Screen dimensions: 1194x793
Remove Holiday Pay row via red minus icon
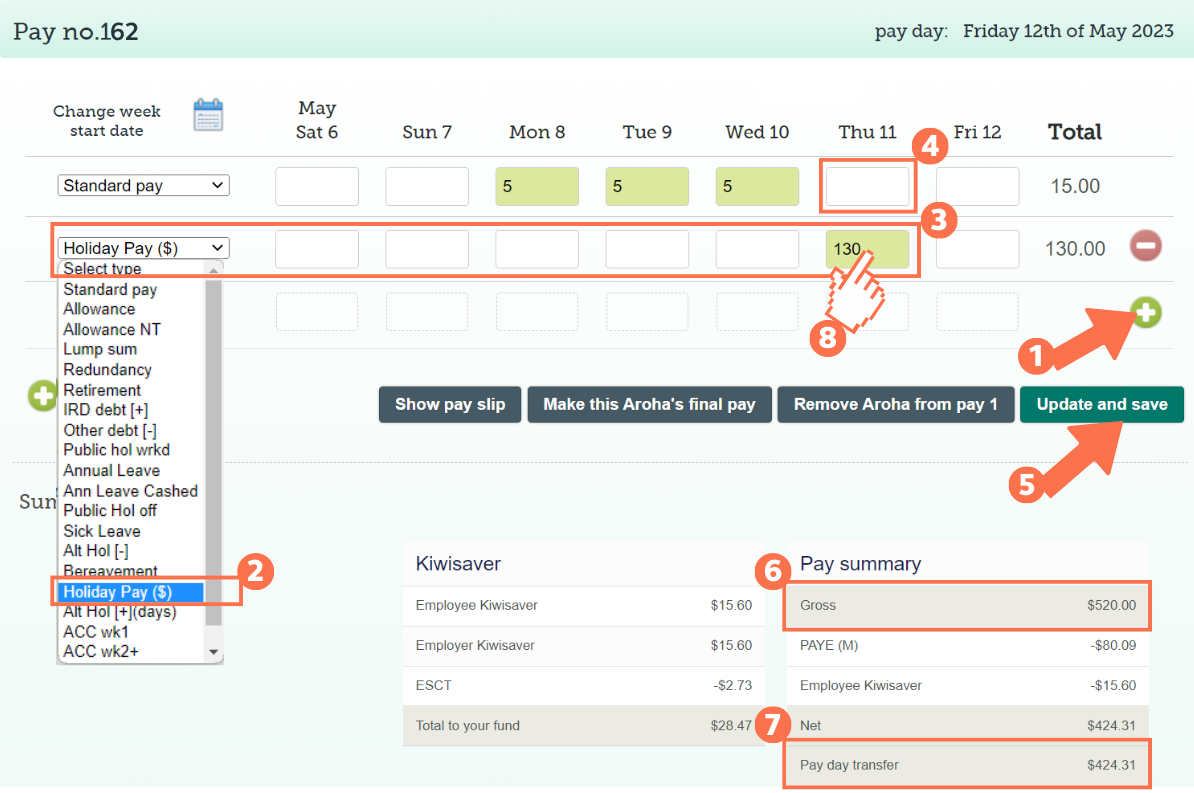point(1146,245)
